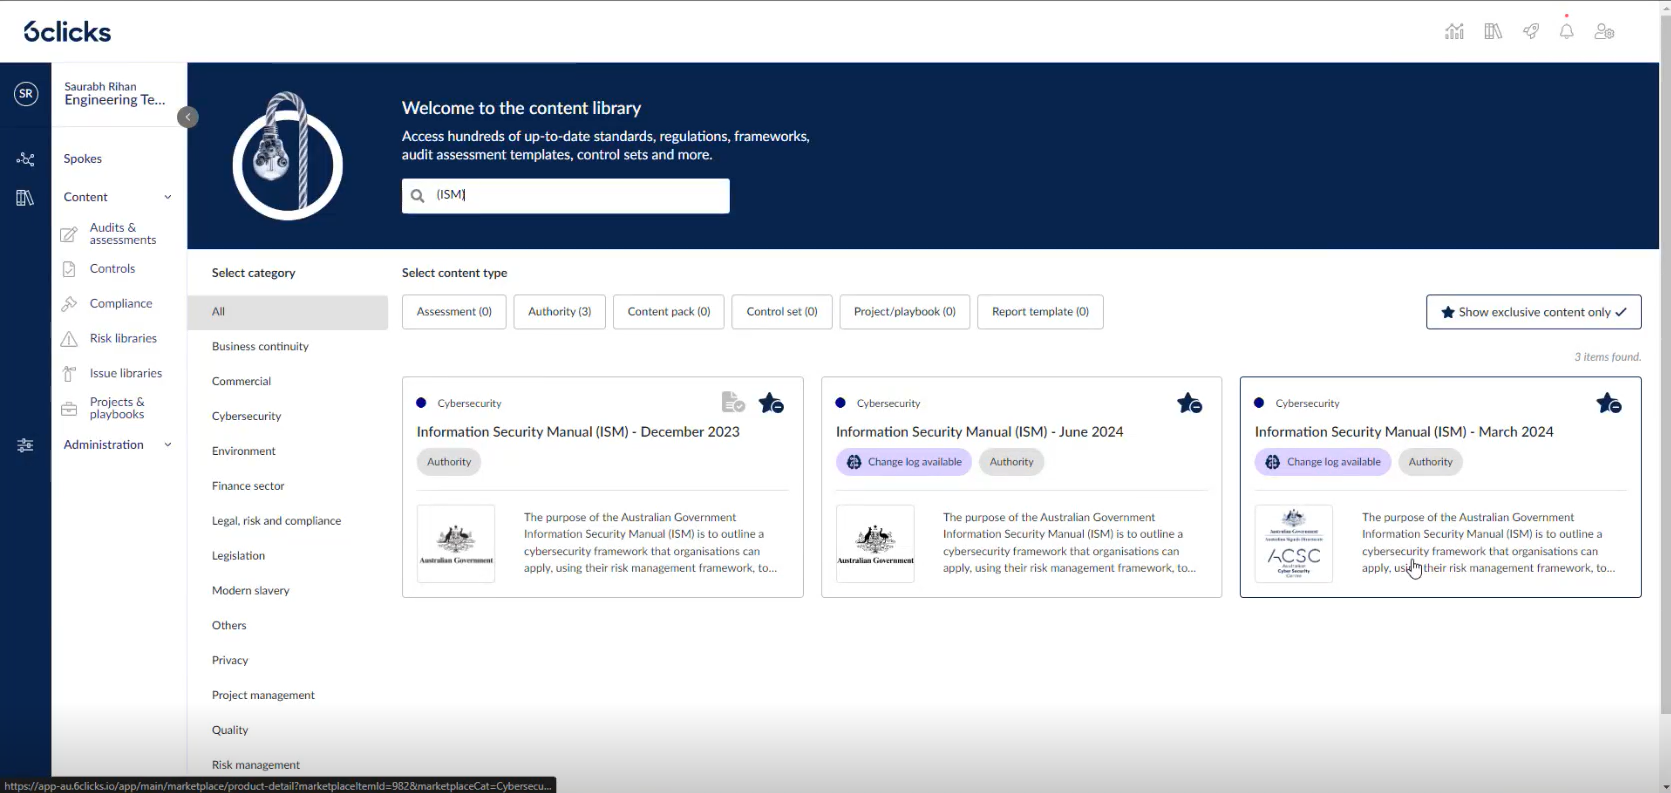Open the rocket icon in top bar
The height and width of the screenshot is (793, 1671).
point(1530,31)
